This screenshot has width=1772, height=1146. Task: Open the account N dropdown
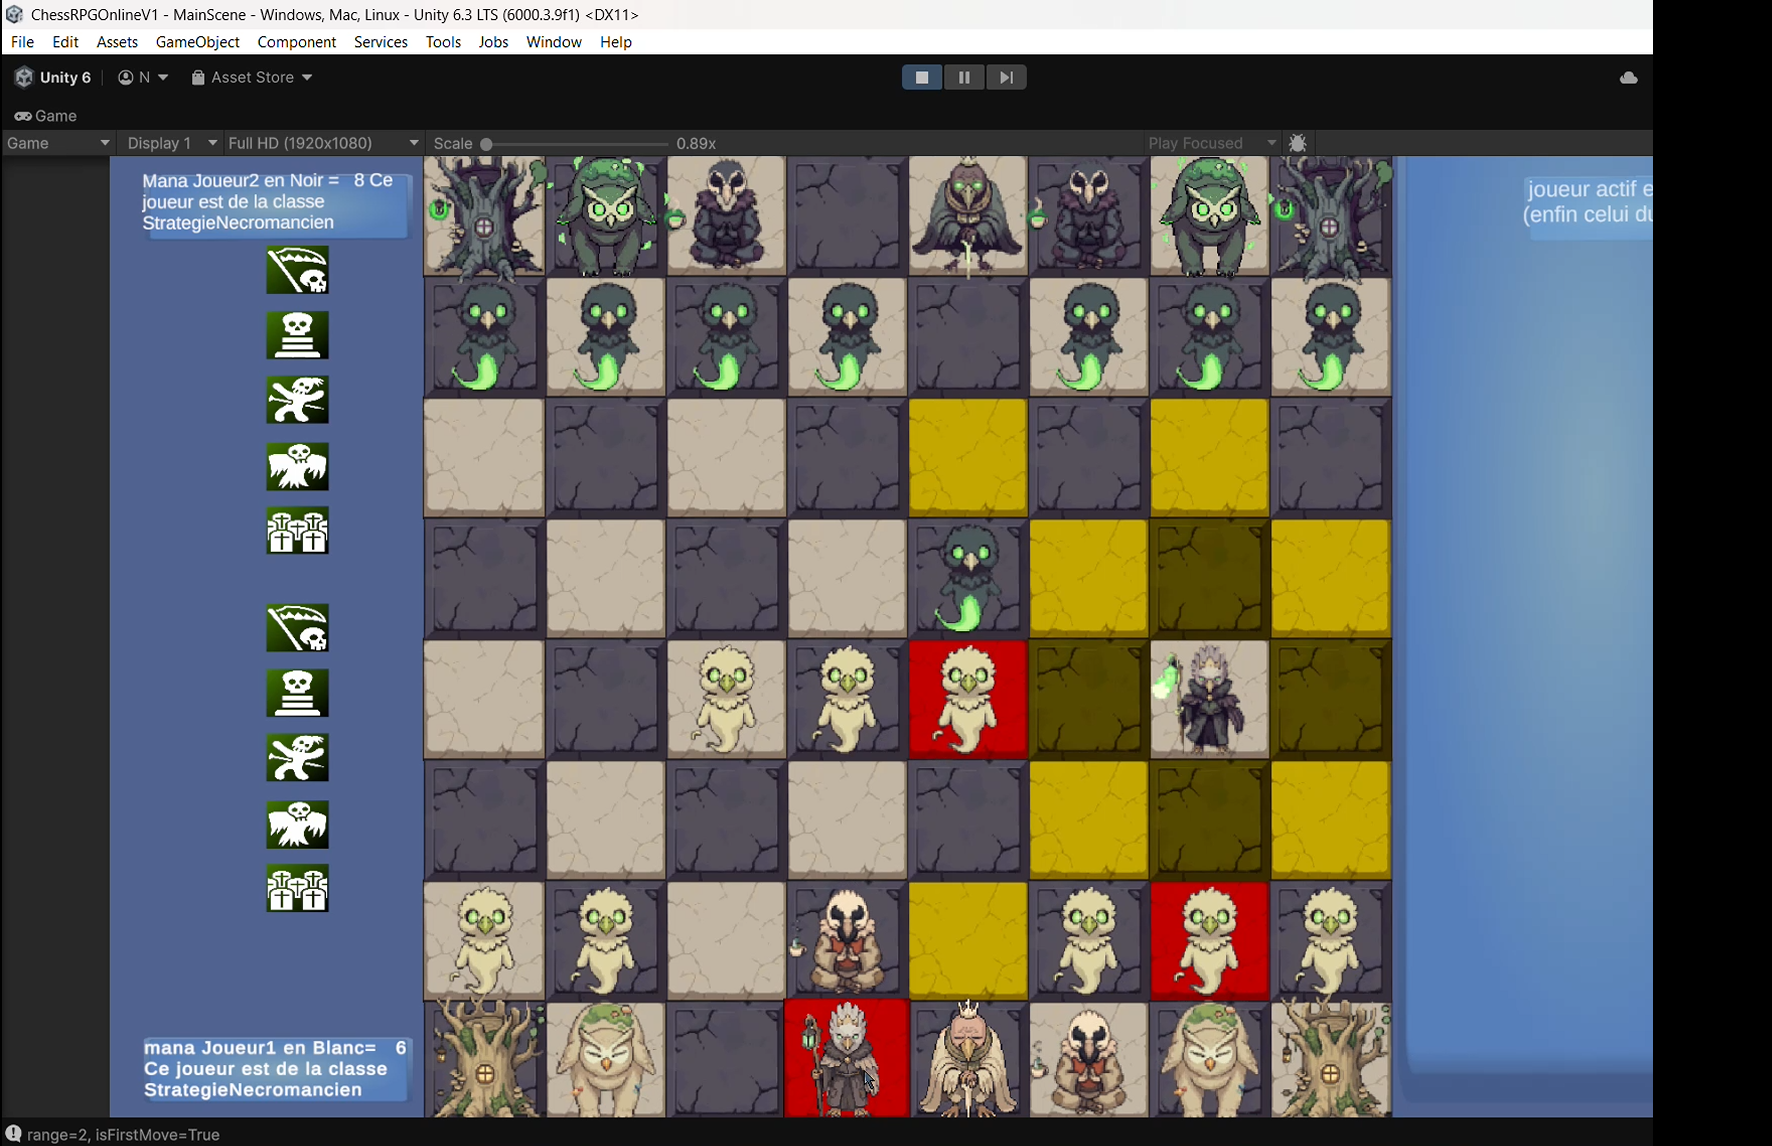[x=143, y=77]
